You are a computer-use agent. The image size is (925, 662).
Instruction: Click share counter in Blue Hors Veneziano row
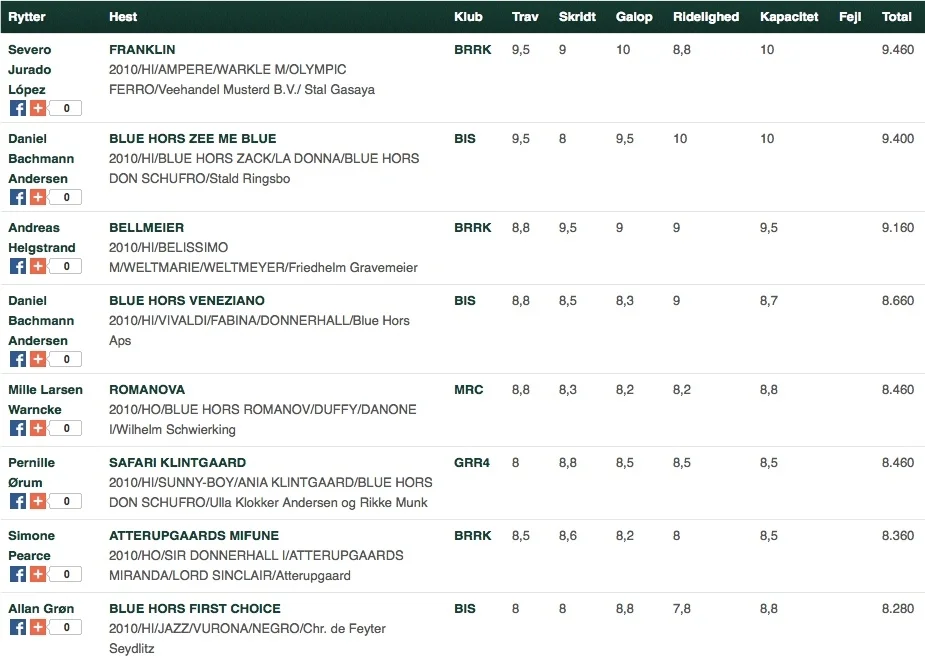65,359
